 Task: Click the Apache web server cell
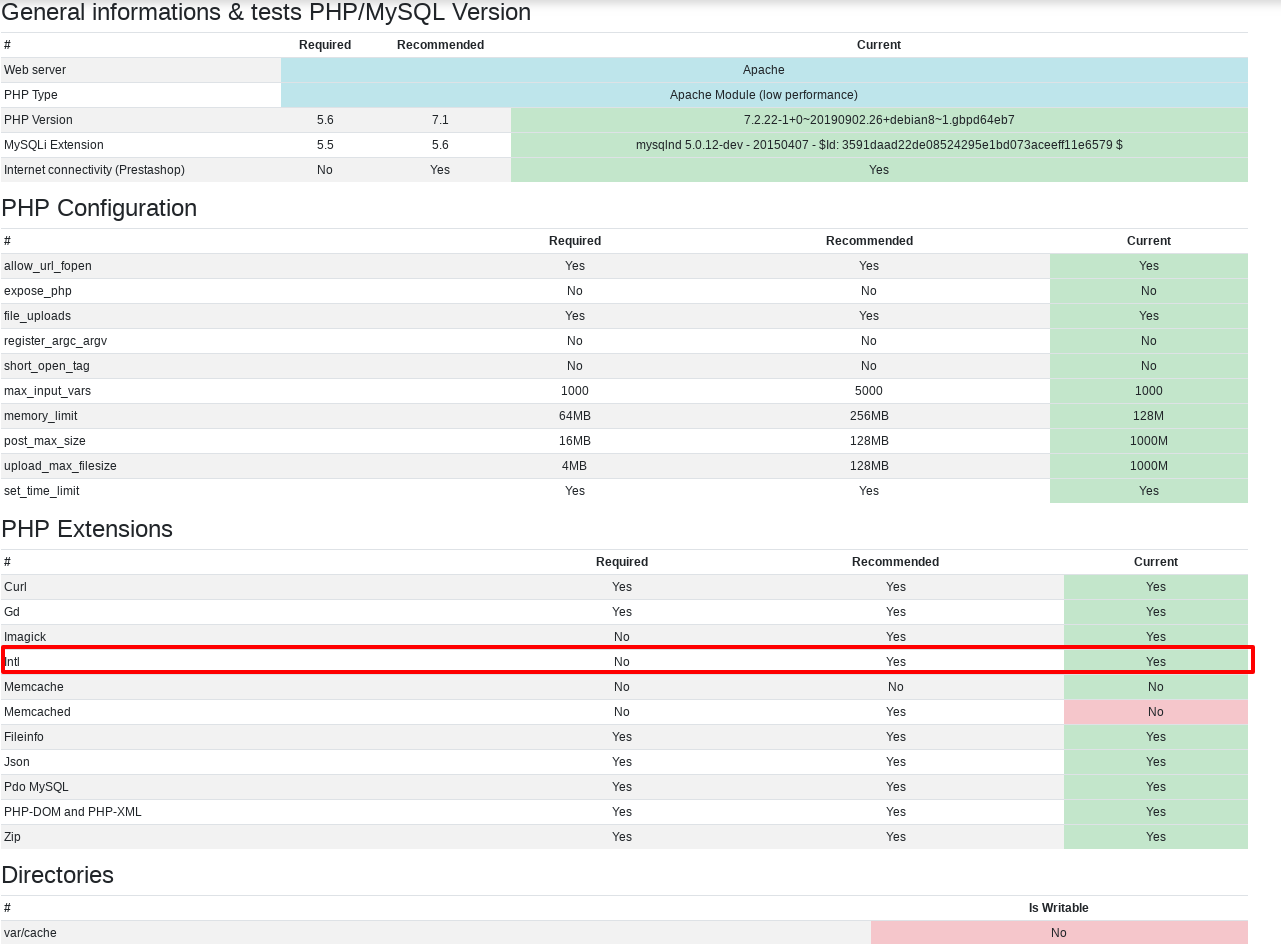(763, 70)
